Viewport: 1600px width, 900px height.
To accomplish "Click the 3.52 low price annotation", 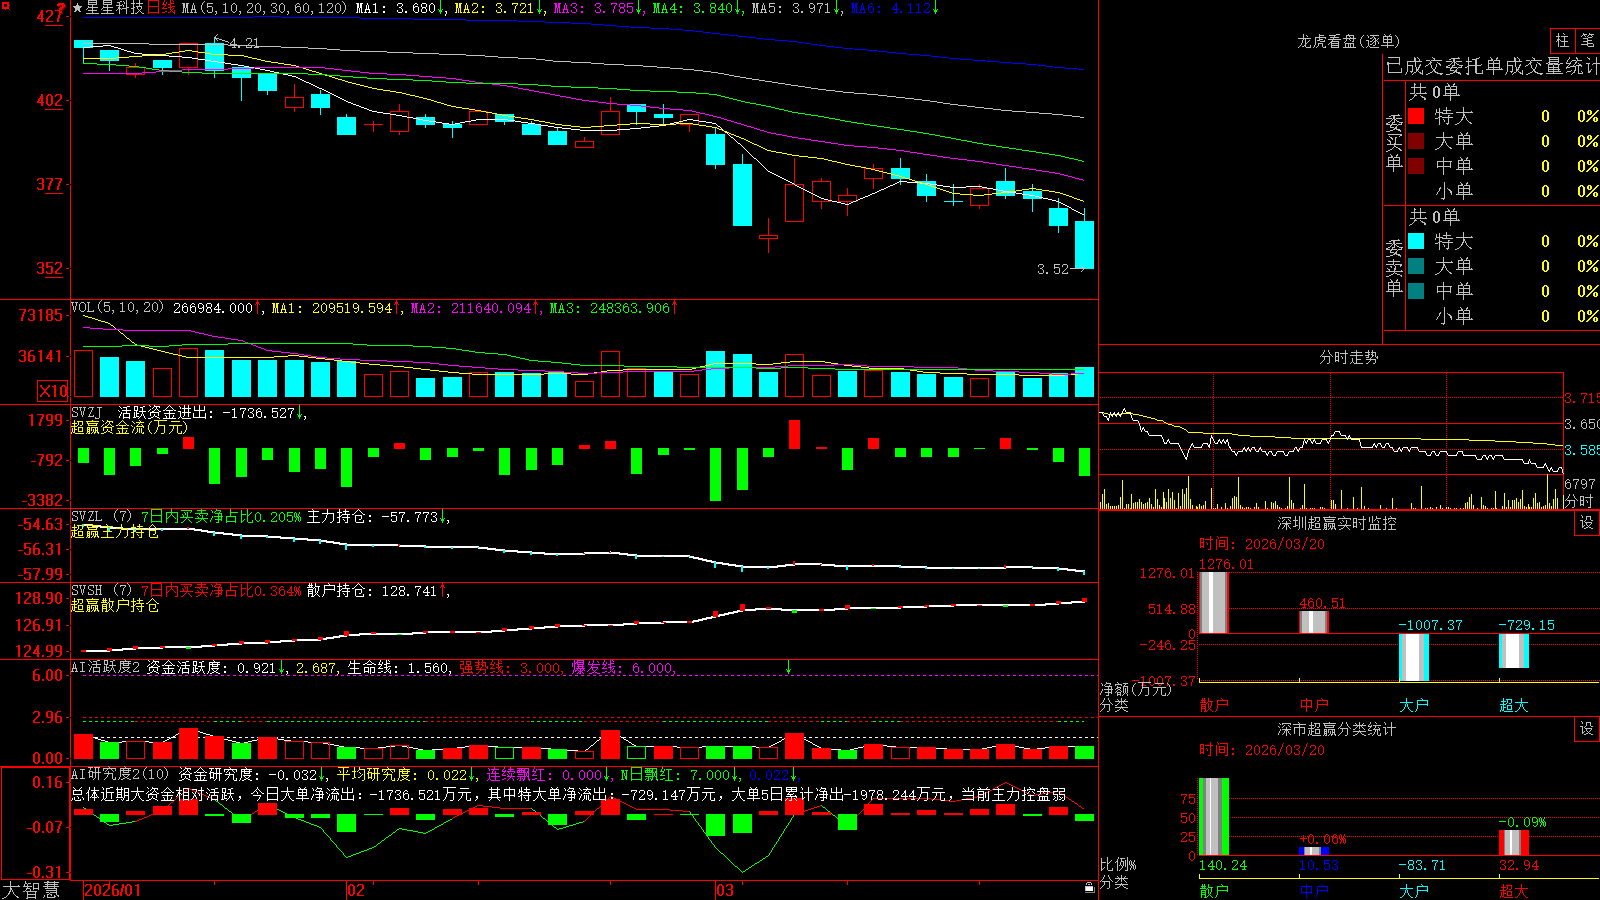I will [x=1053, y=268].
